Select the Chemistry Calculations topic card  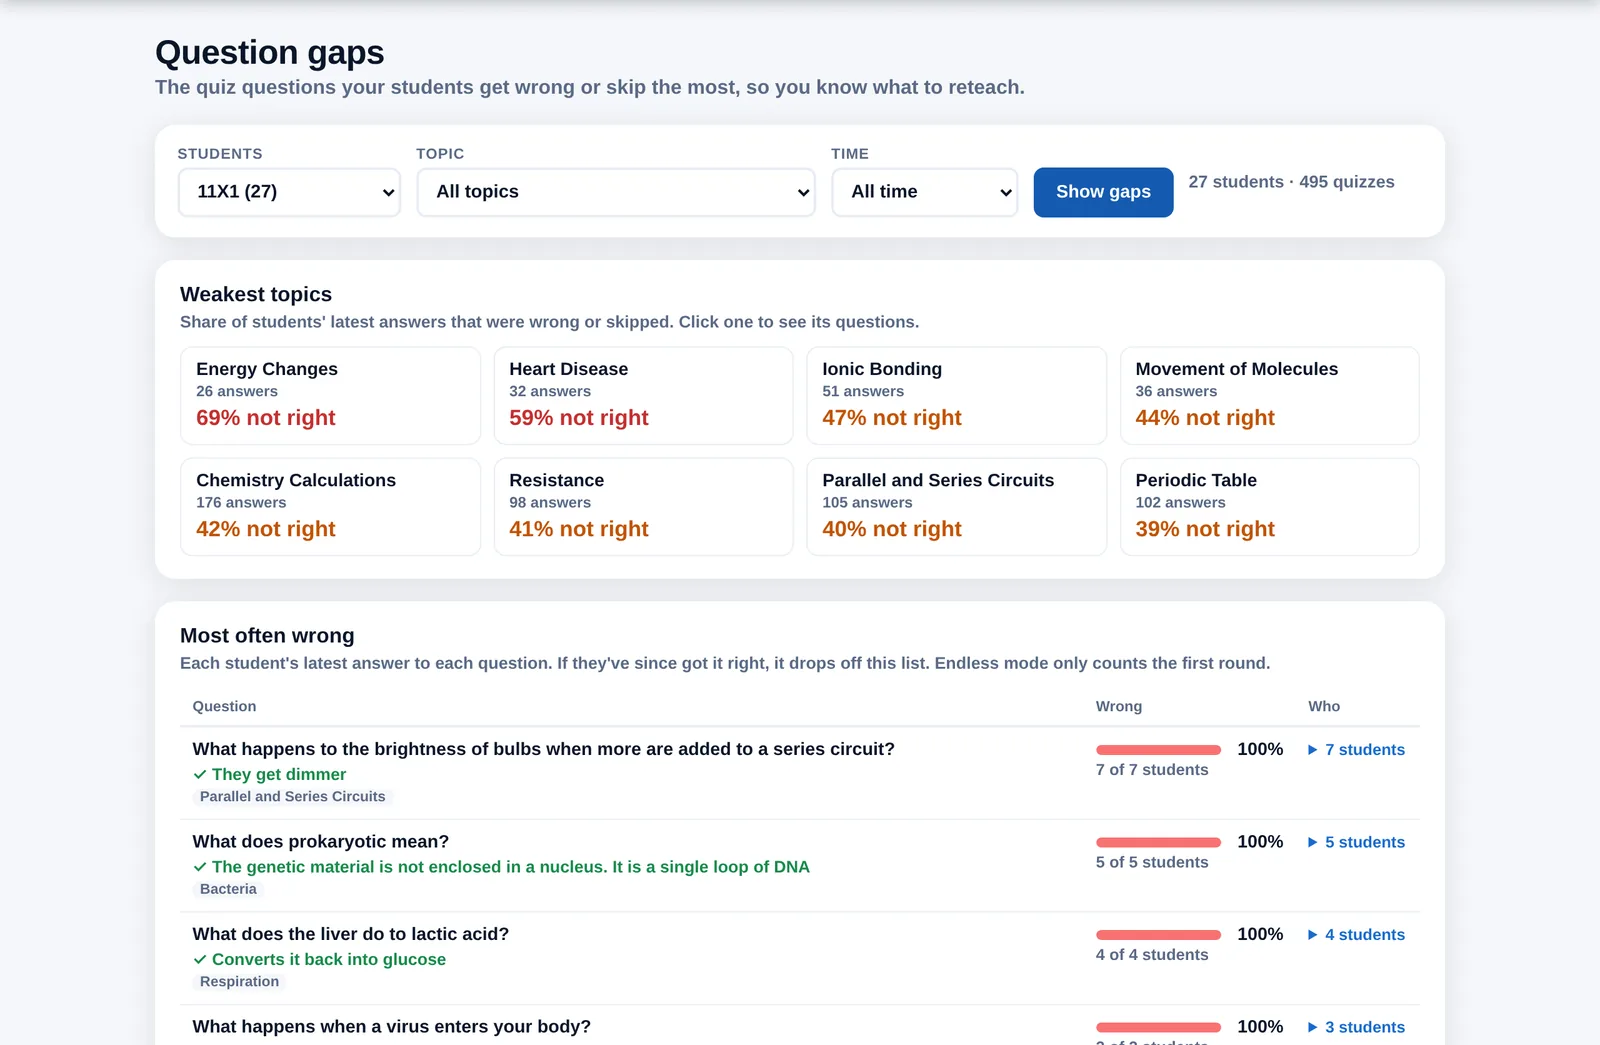[330, 507]
